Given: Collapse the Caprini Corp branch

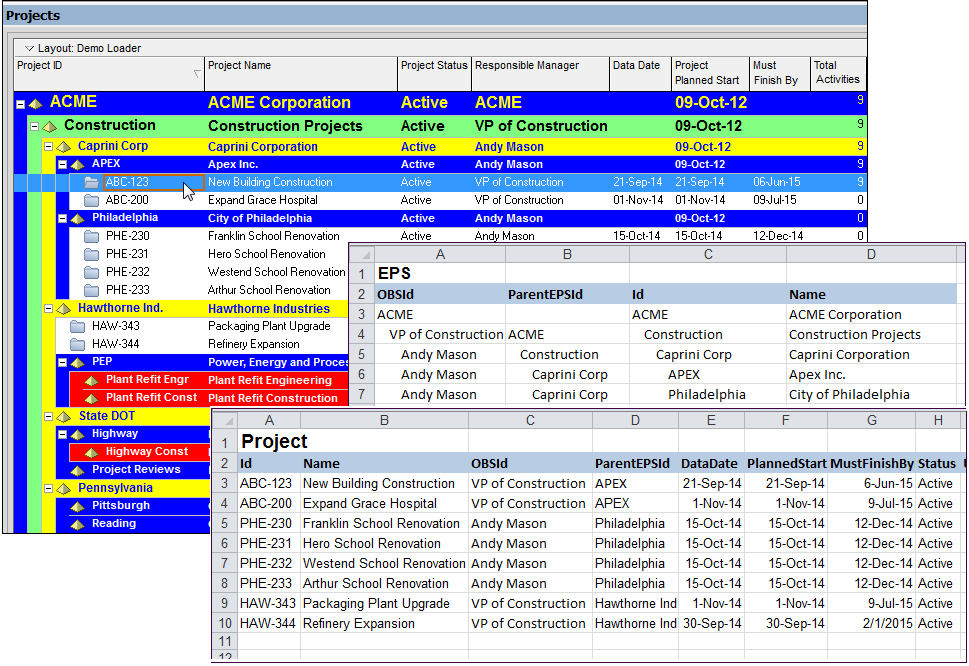Looking at the screenshot, I should pos(48,147).
